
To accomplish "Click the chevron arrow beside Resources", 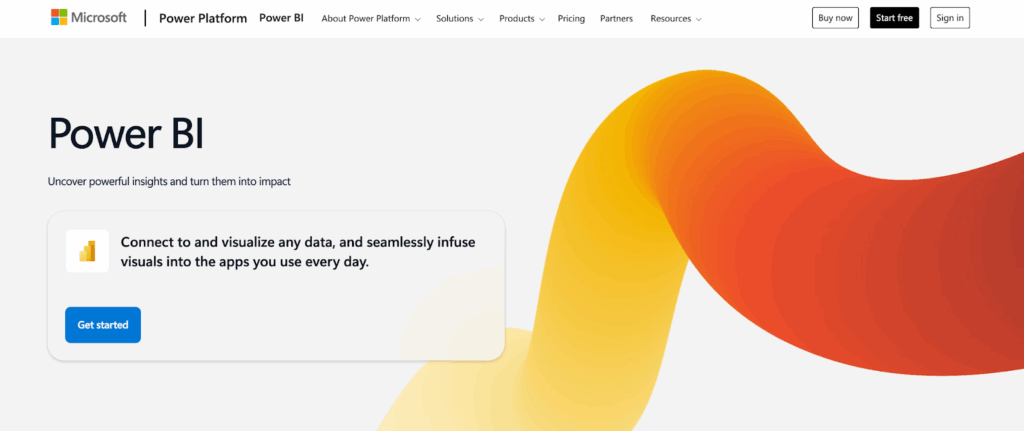I will pyautogui.click(x=698, y=19).
